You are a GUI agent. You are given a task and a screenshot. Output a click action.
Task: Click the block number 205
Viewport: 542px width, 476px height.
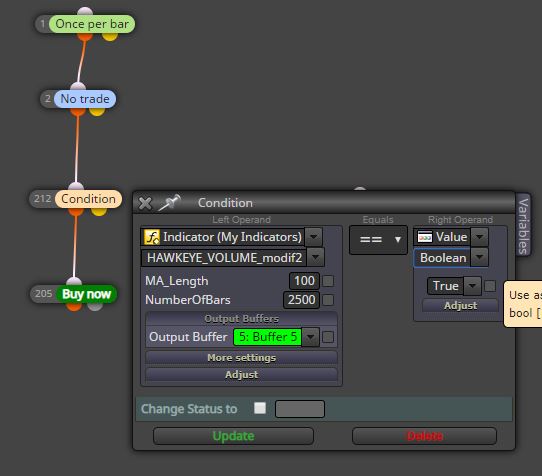(43, 294)
